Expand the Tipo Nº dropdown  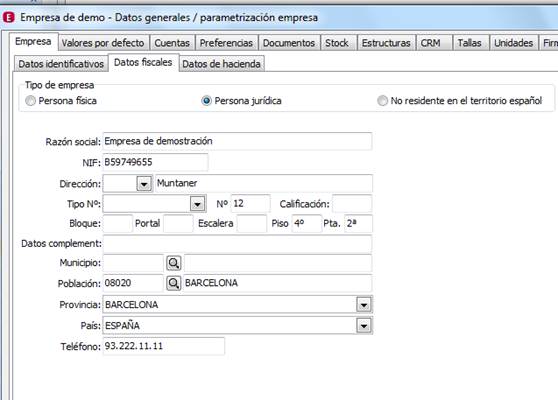point(197,204)
